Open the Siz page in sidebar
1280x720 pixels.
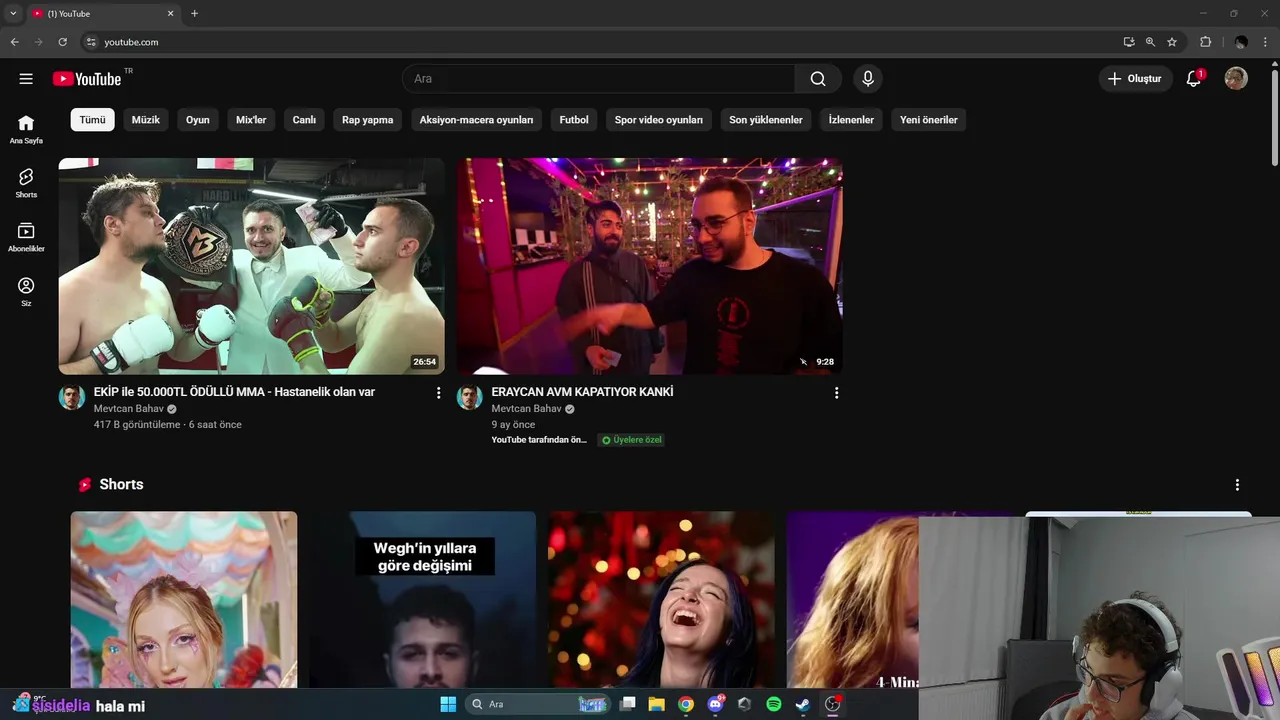pyautogui.click(x=26, y=291)
